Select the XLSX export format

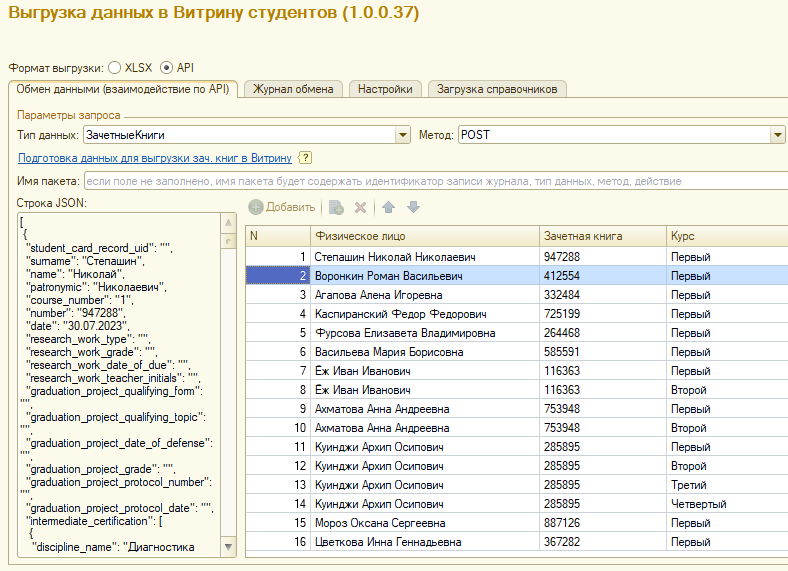(x=115, y=68)
